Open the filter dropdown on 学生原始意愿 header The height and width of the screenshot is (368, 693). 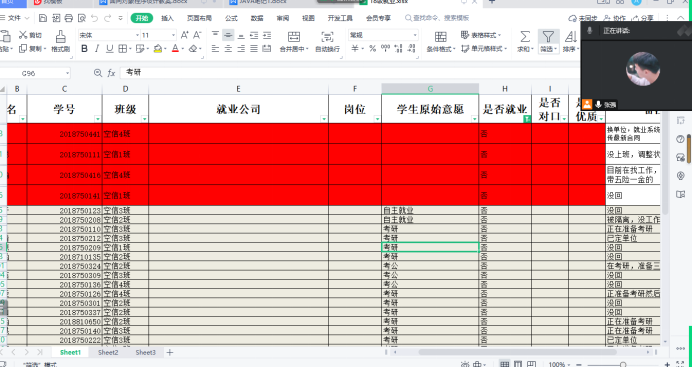point(474,119)
